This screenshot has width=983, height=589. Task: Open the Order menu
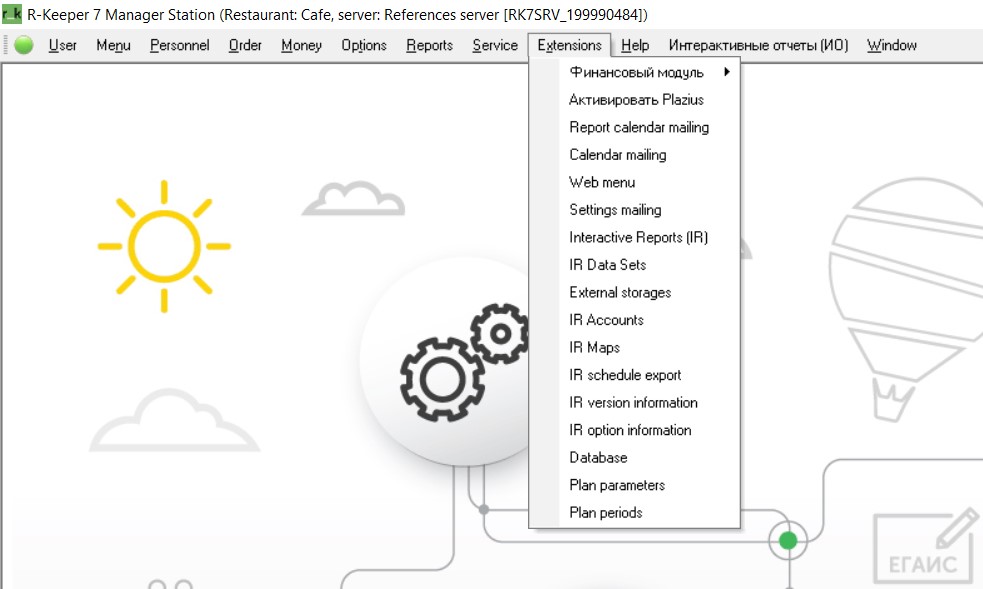tap(245, 45)
